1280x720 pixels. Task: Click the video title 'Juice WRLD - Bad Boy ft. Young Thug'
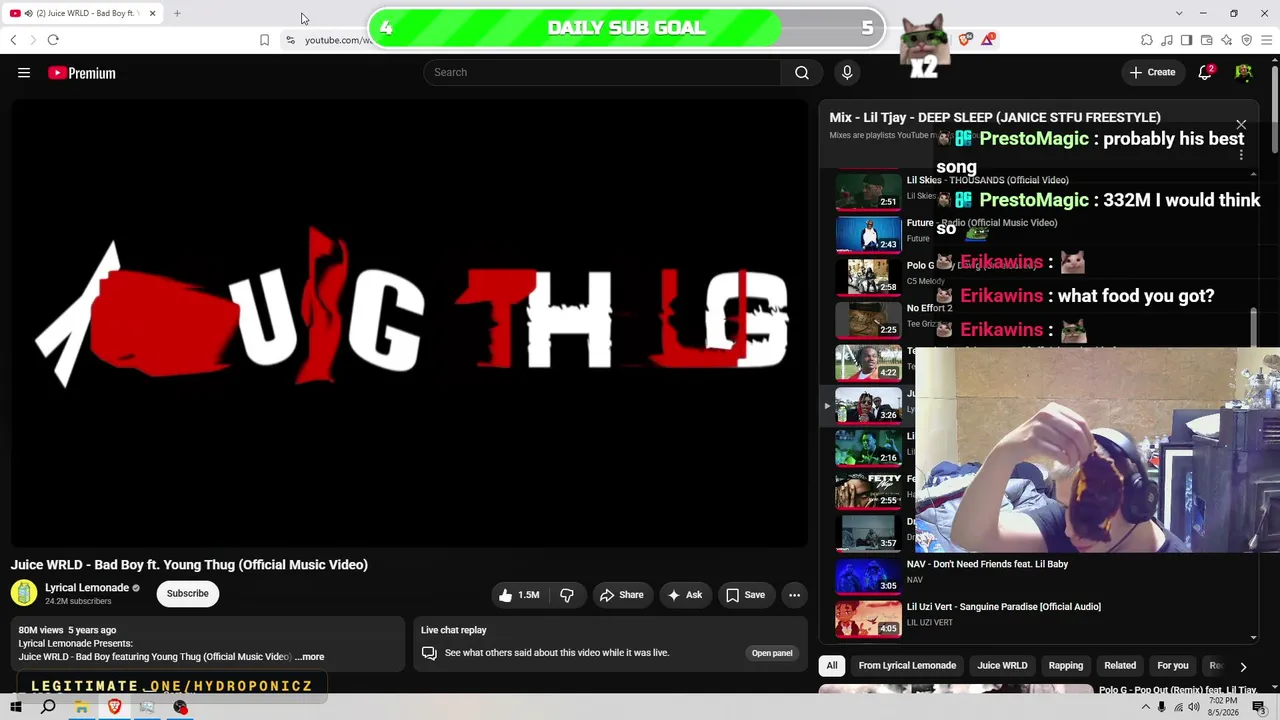pos(189,565)
